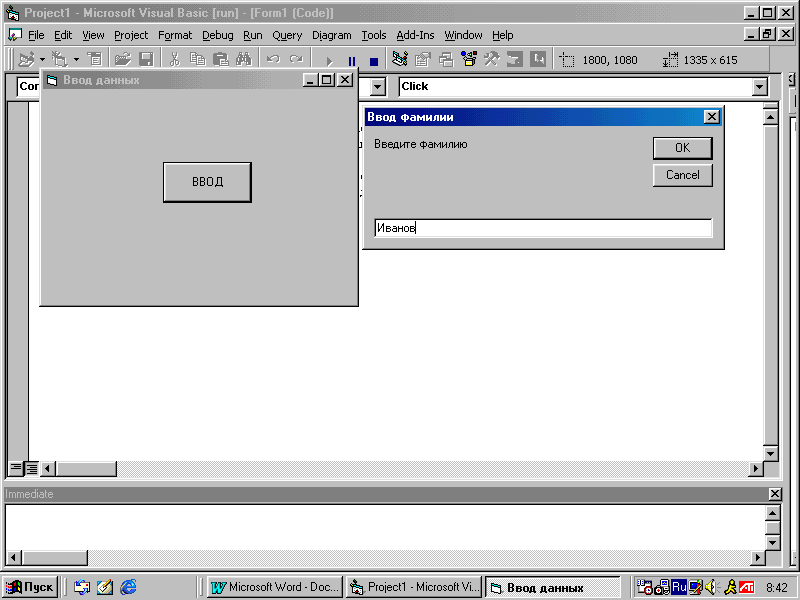
Task: Click the Start run triangle icon
Action: click(329, 61)
